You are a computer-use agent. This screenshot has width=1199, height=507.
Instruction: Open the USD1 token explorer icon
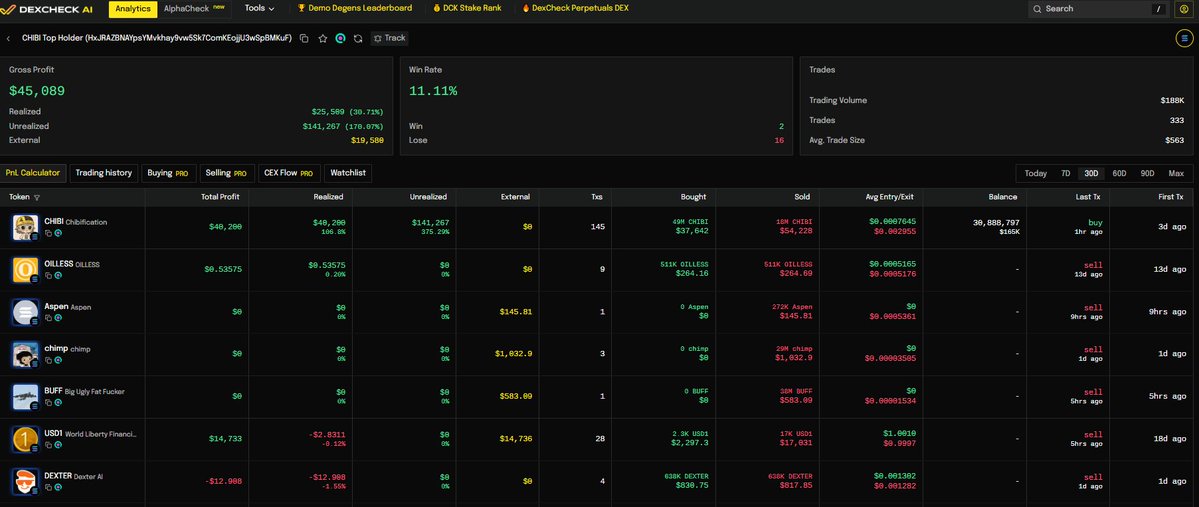coord(57,445)
